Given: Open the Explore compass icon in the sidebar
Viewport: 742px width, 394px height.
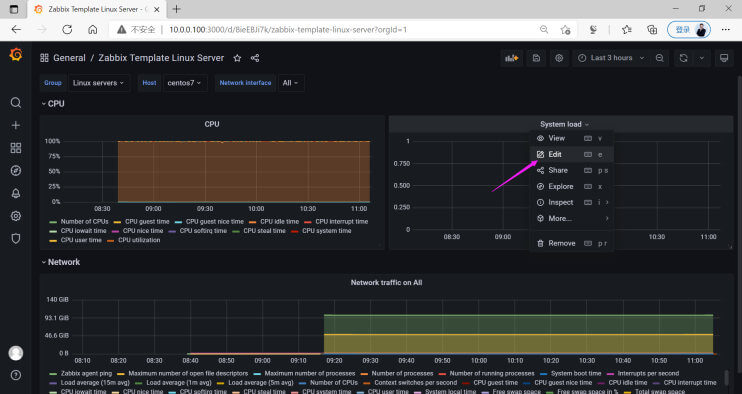Looking at the screenshot, I should 16,171.
